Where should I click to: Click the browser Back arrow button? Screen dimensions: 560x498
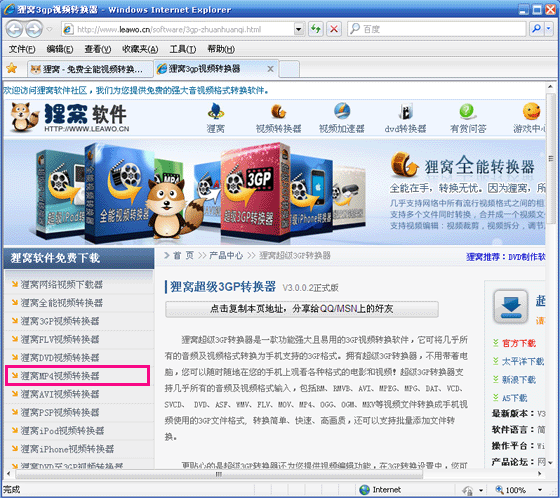point(15,29)
